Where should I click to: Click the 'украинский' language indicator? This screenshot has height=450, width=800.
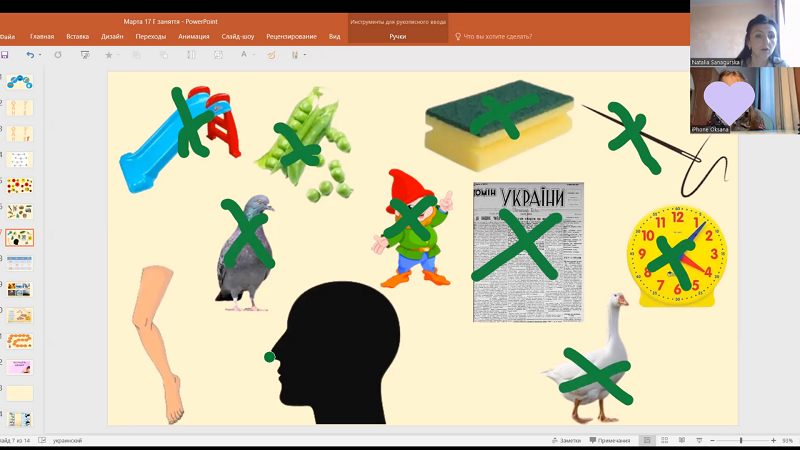click(x=67, y=440)
